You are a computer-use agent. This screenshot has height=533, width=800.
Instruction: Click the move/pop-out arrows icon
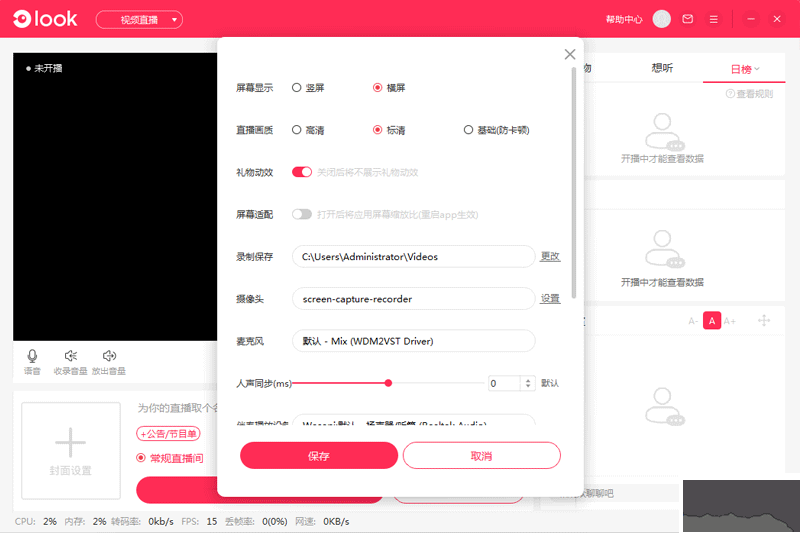764,320
